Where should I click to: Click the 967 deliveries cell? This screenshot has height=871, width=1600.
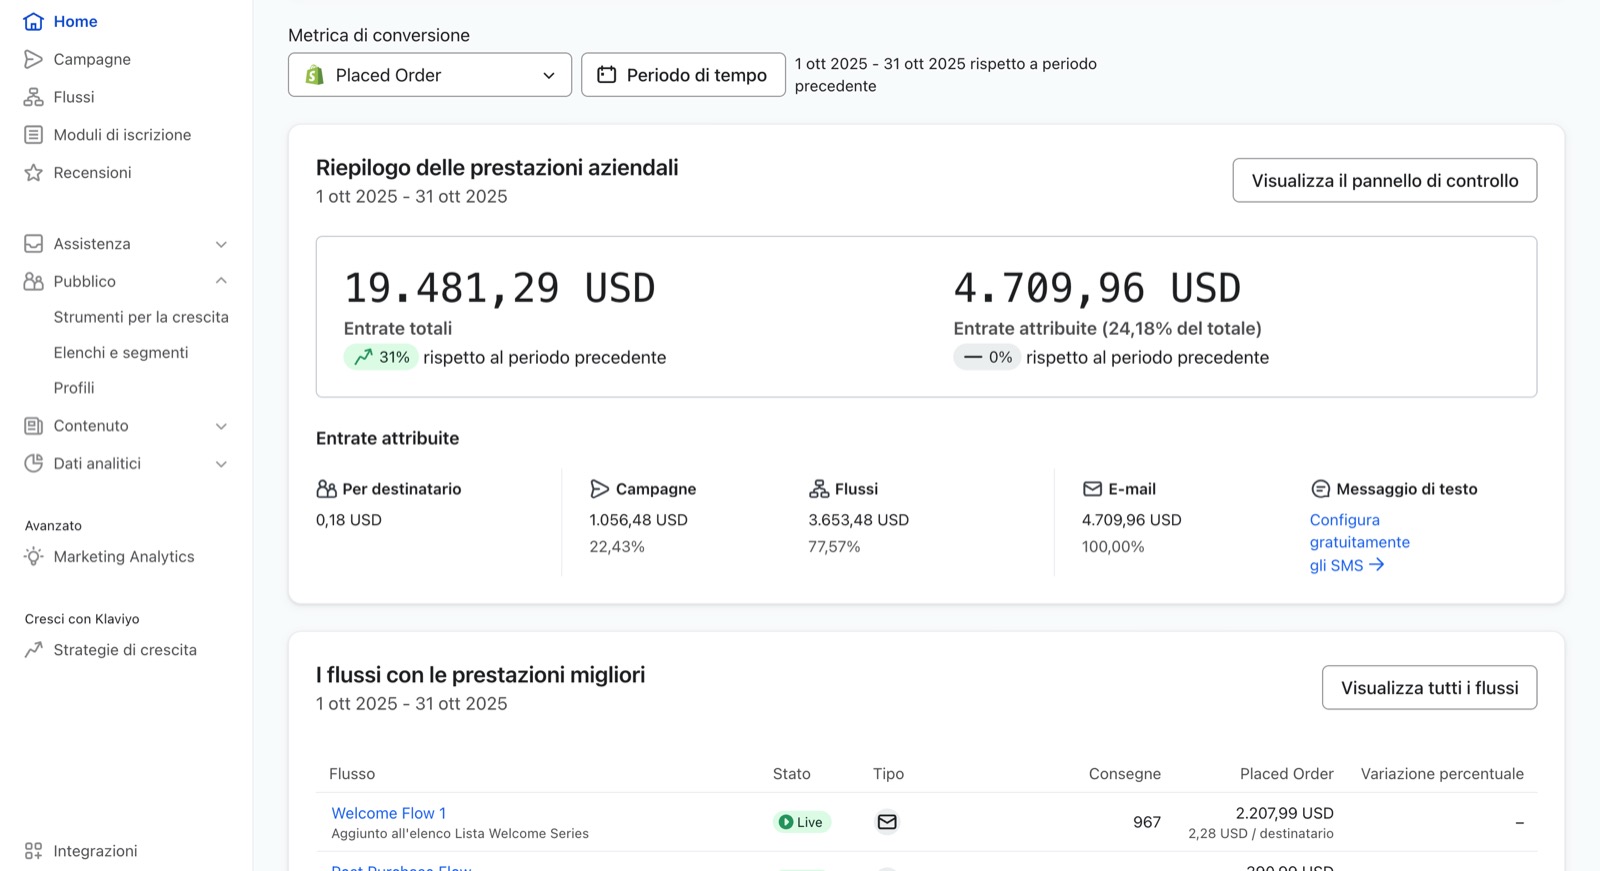(x=1147, y=822)
